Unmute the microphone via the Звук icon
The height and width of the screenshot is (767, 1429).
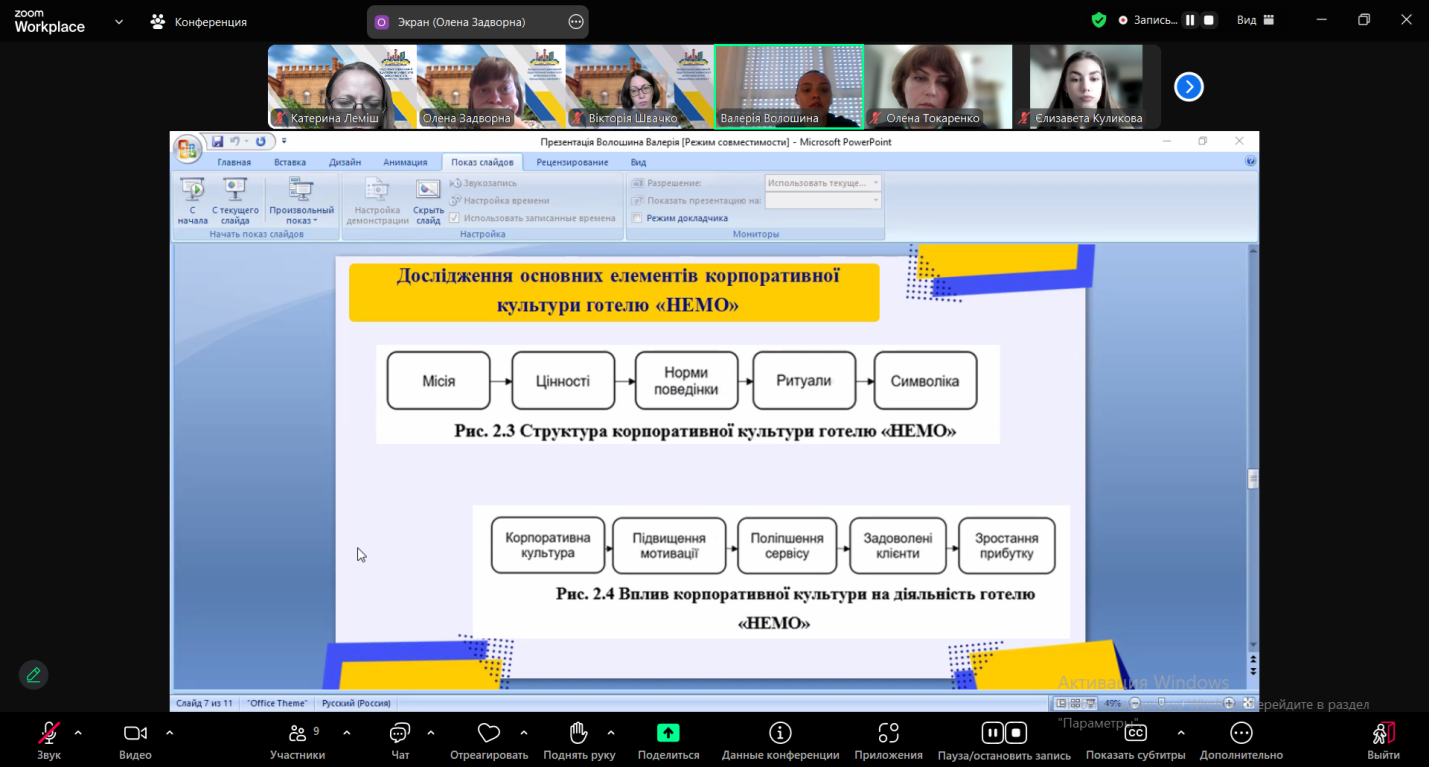[x=48, y=733]
